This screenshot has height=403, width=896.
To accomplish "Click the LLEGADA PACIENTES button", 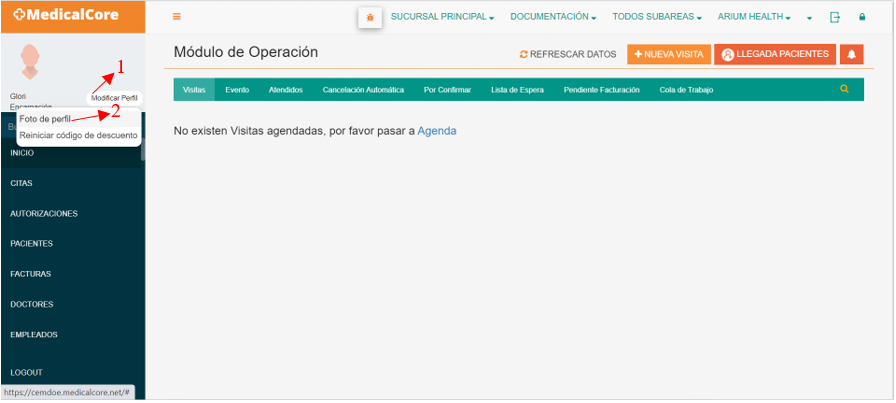I will tap(775, 54).
